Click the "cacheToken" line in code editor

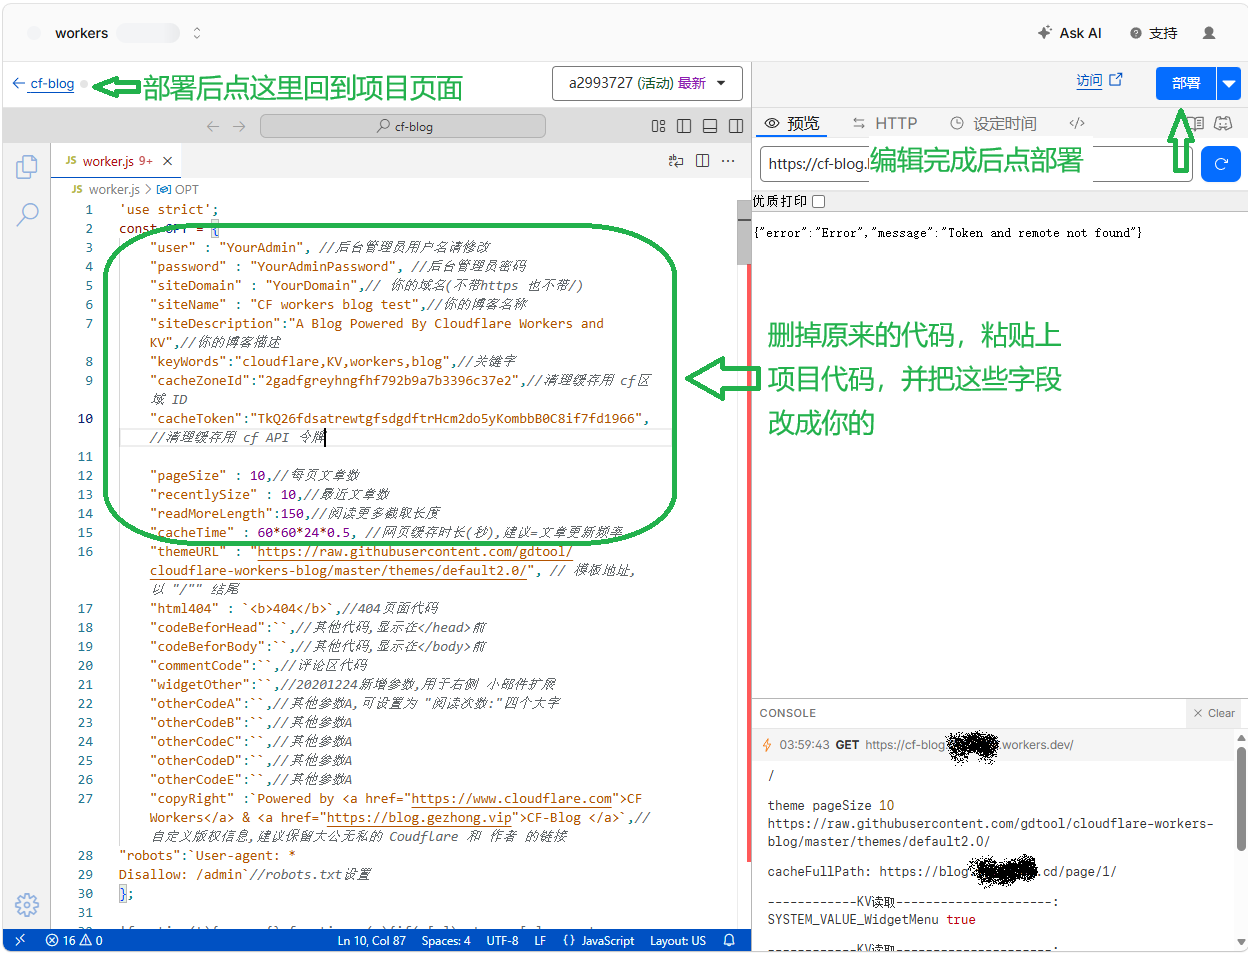click(x=400, y=418)
